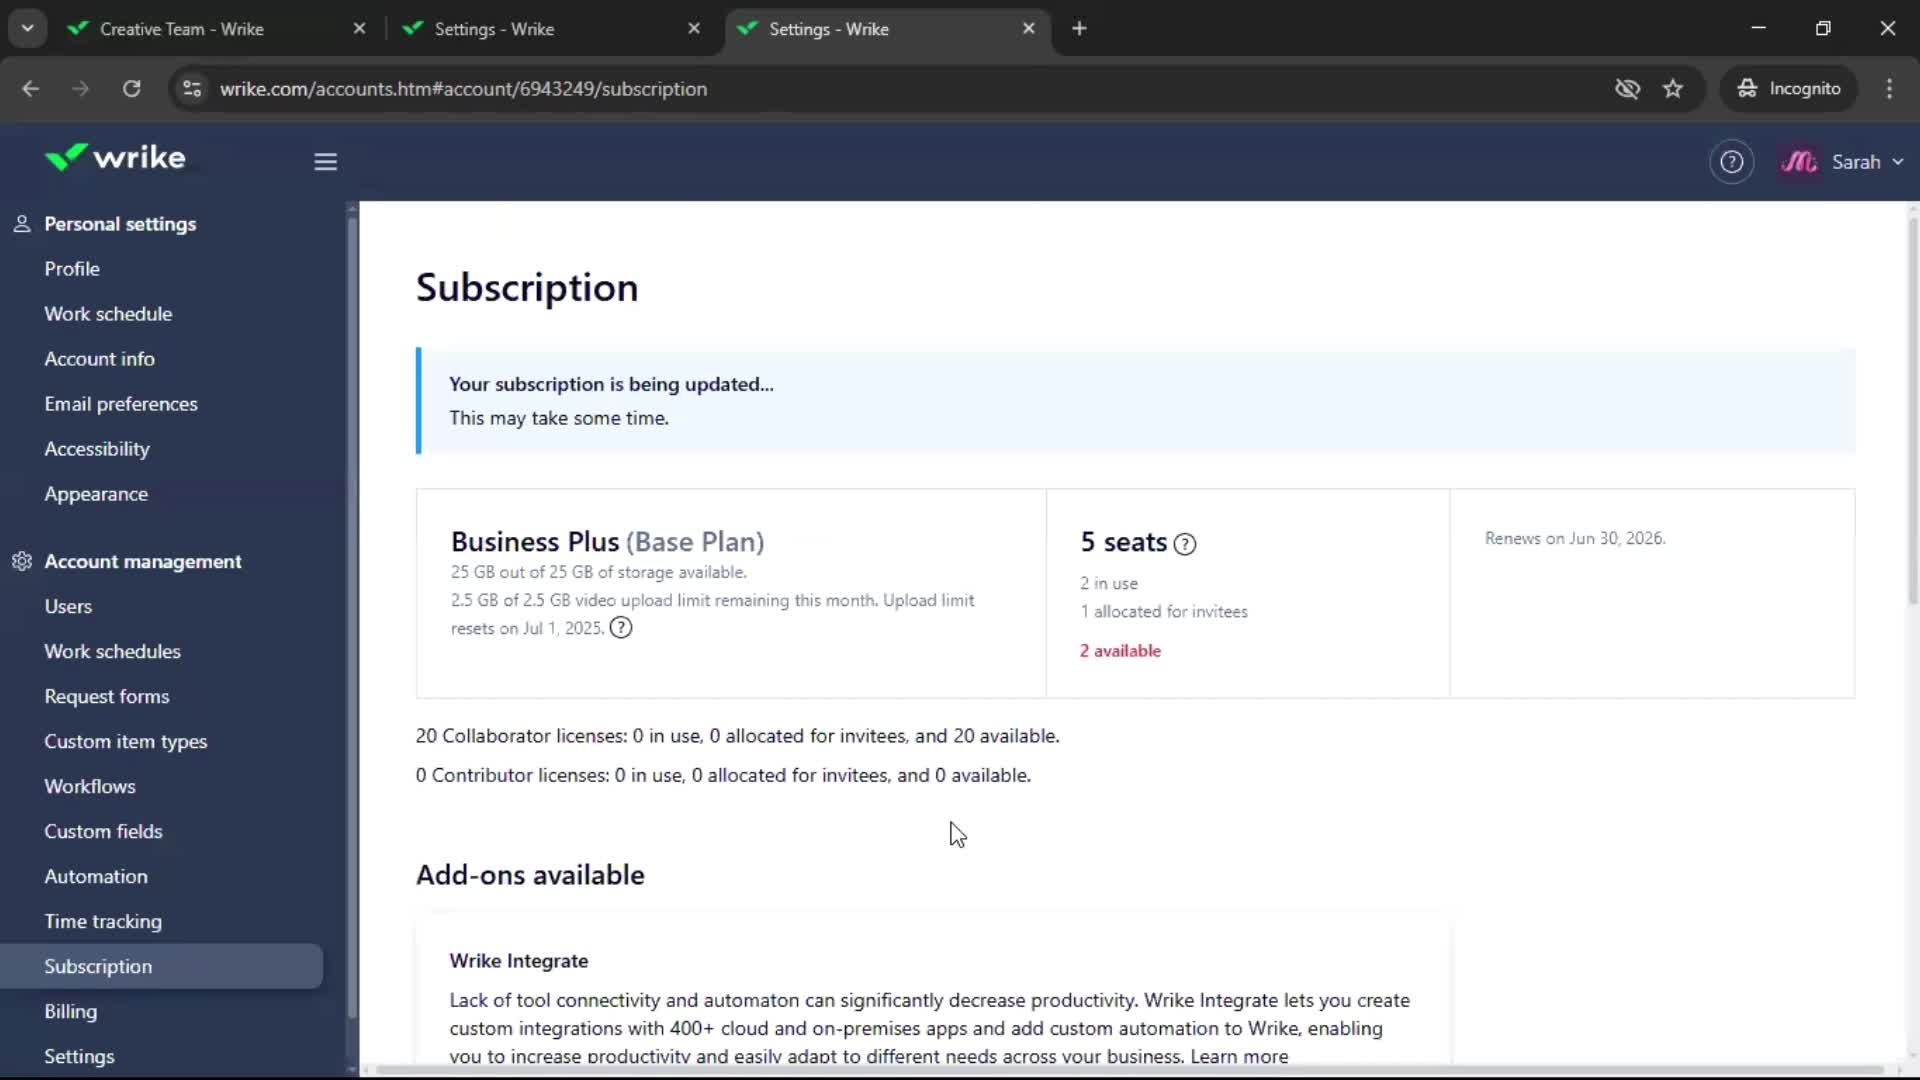Switch to the second Settings - Wrike tab
The height and width of the screenshot is (1080, 1920).
pyautogui.click(x=494, y=29)
